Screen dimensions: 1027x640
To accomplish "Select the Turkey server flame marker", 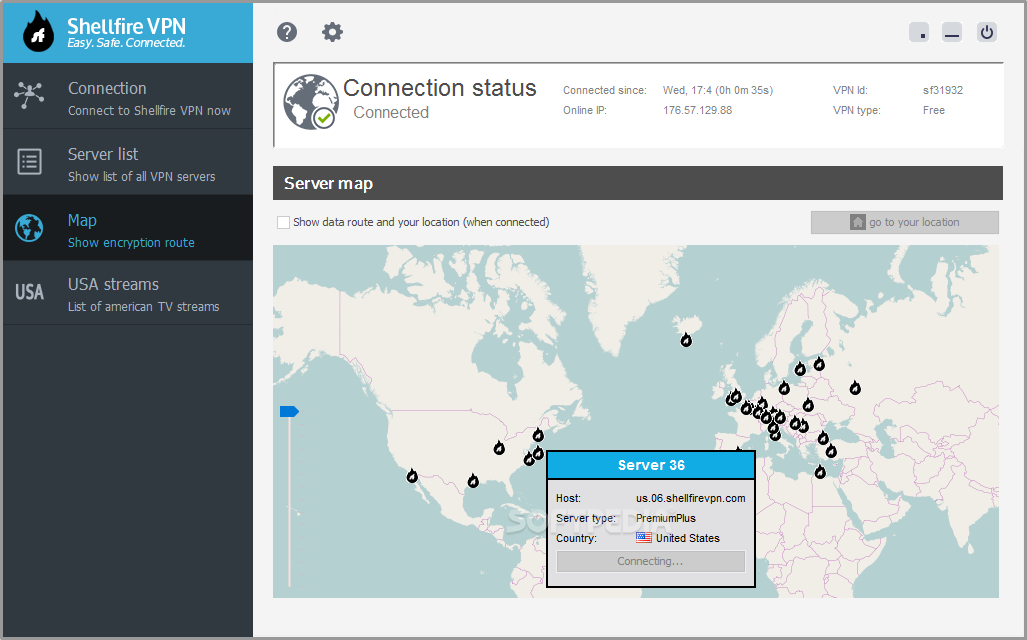I will click(831, 451).
